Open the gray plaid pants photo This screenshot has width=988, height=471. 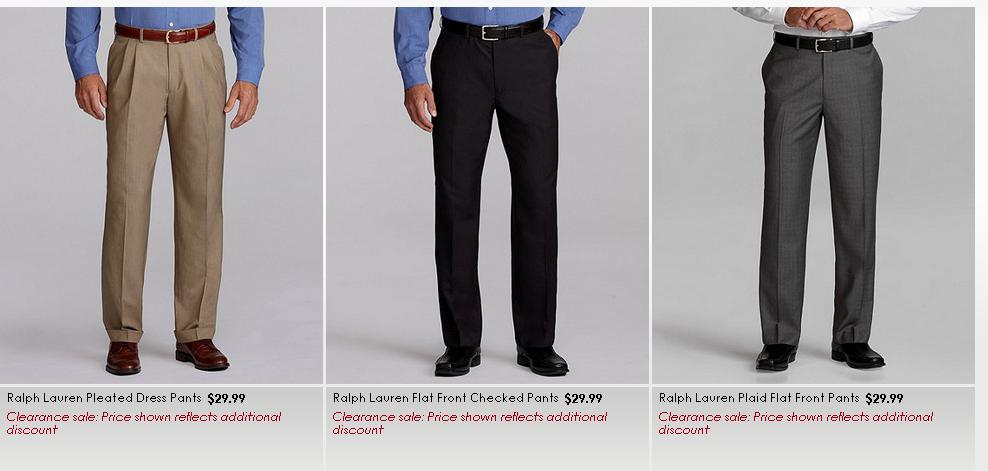coord(813,195)
